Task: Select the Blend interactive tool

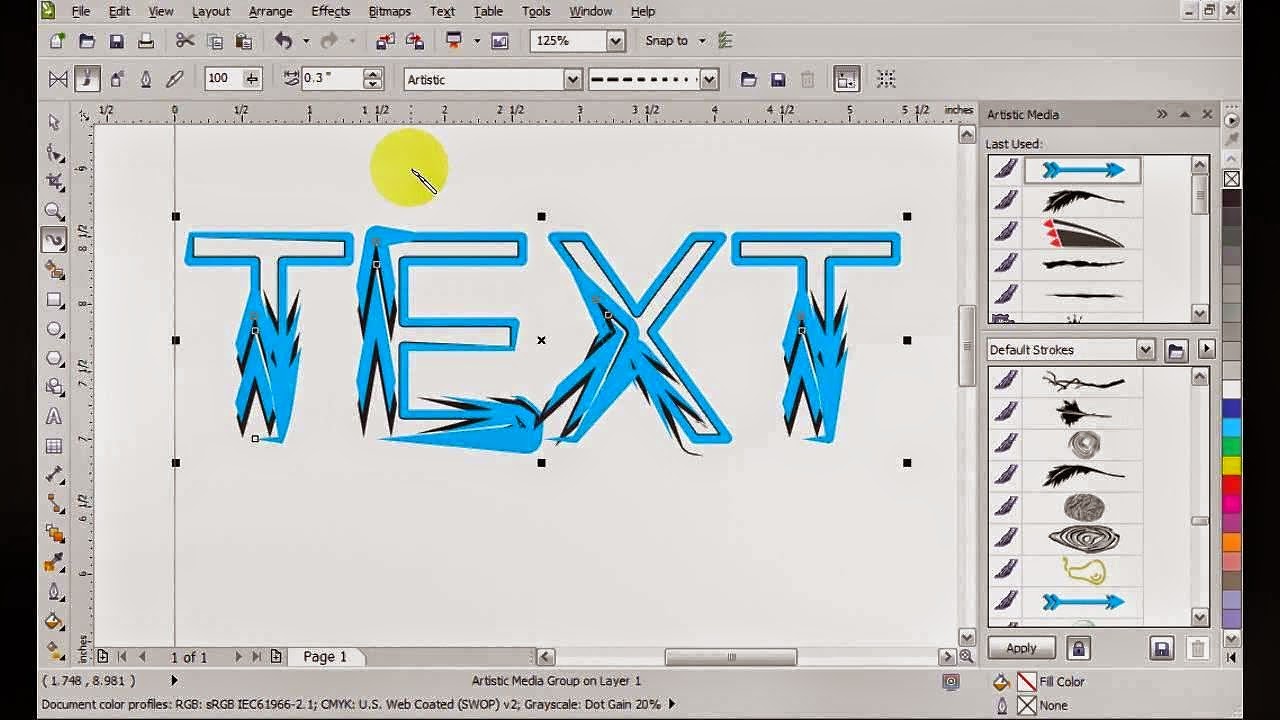Action: (54, 534)
